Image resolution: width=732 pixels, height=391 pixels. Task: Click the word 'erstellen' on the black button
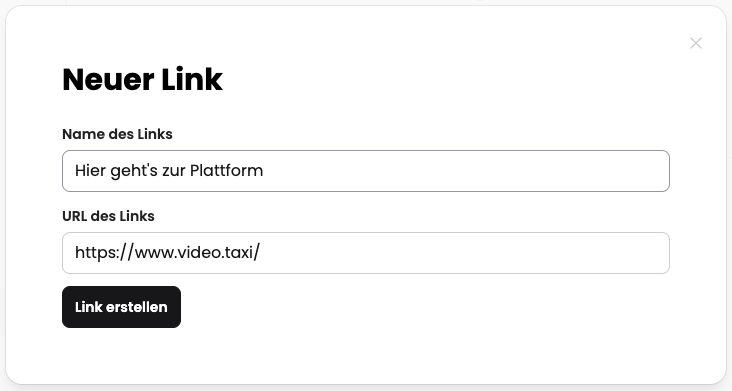(x=137, y=307)
